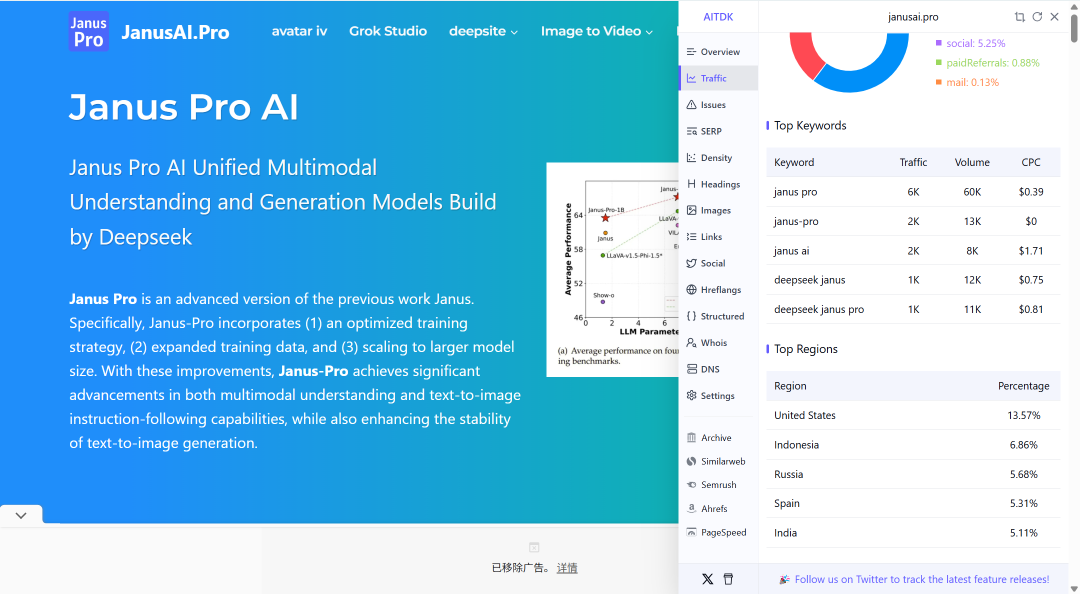Click the Social bird icon
Viewport: 1080px width, 594px height.
[x=692, y=263]
